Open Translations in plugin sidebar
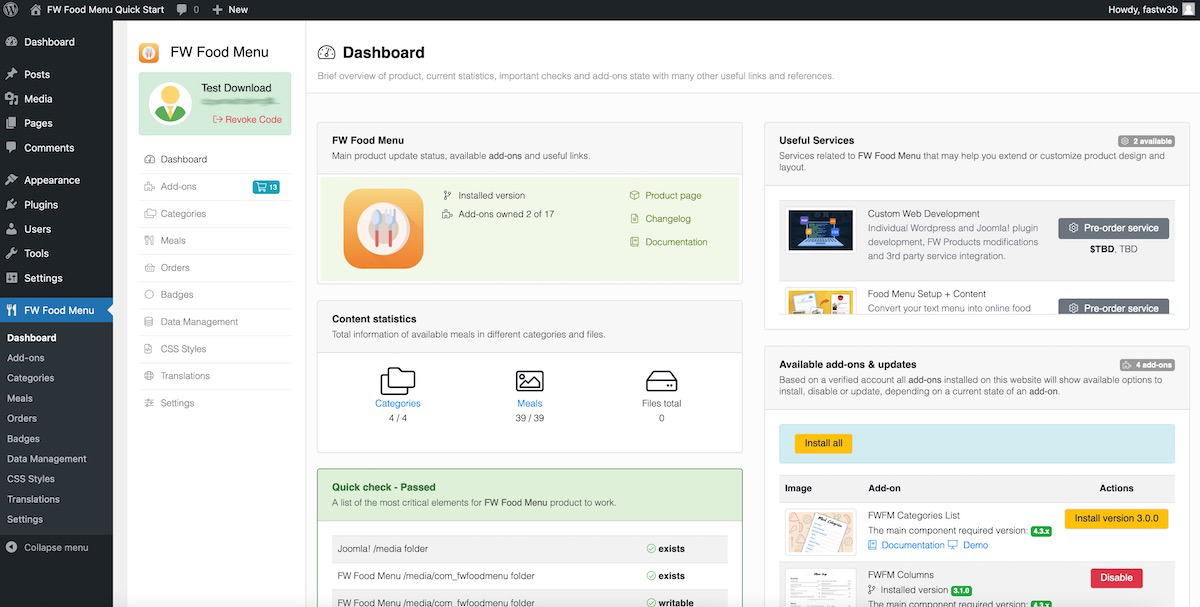Image resolution: width=1200 pixels, height=607 pixels. [185, 376]
